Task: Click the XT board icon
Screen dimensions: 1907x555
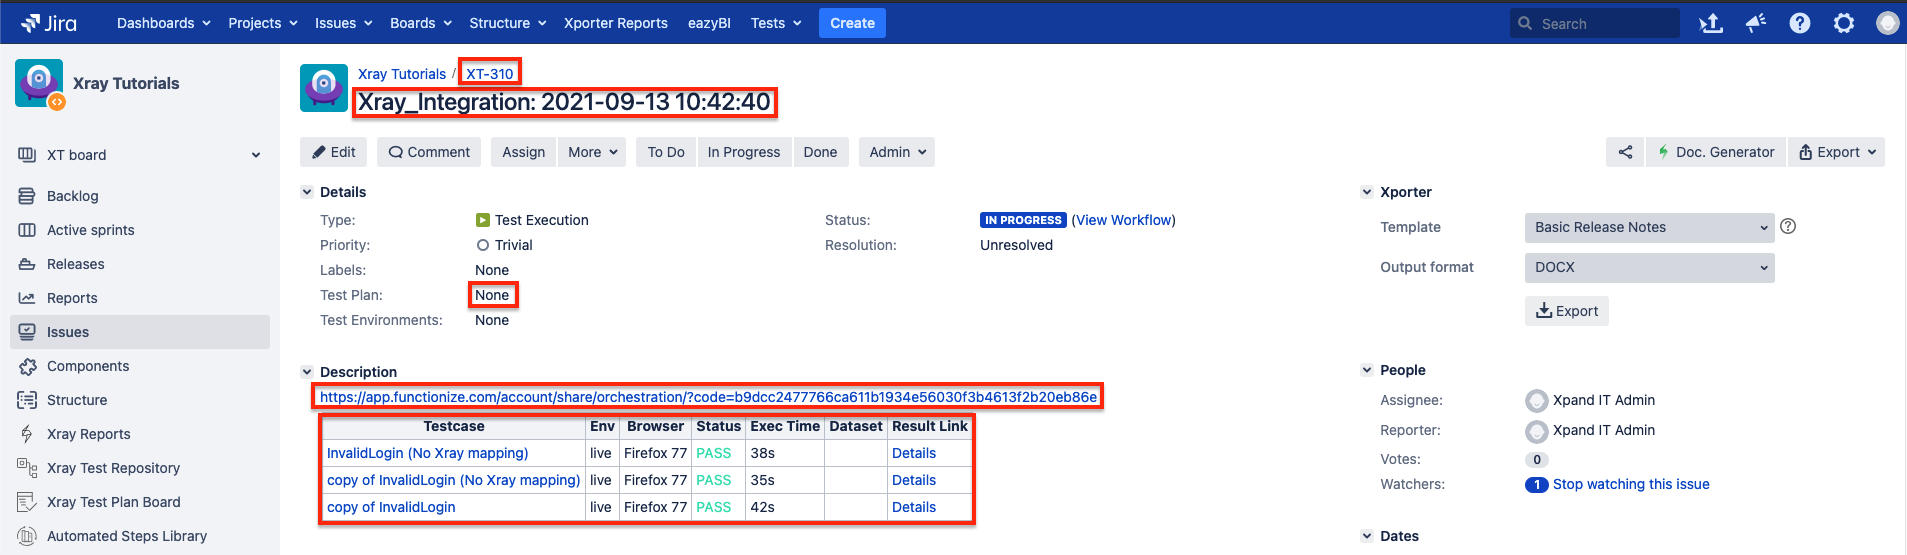Action: (x=27, y=155)
